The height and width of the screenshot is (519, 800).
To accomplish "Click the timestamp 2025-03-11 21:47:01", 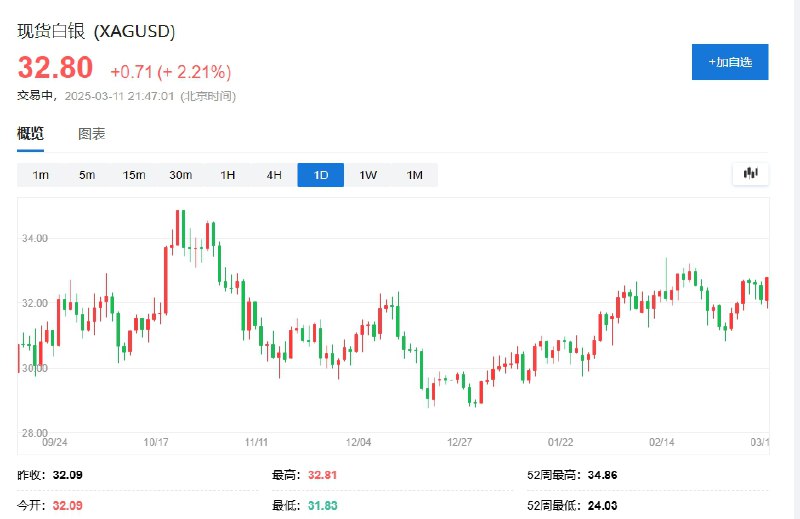I will tap(119, 96).
